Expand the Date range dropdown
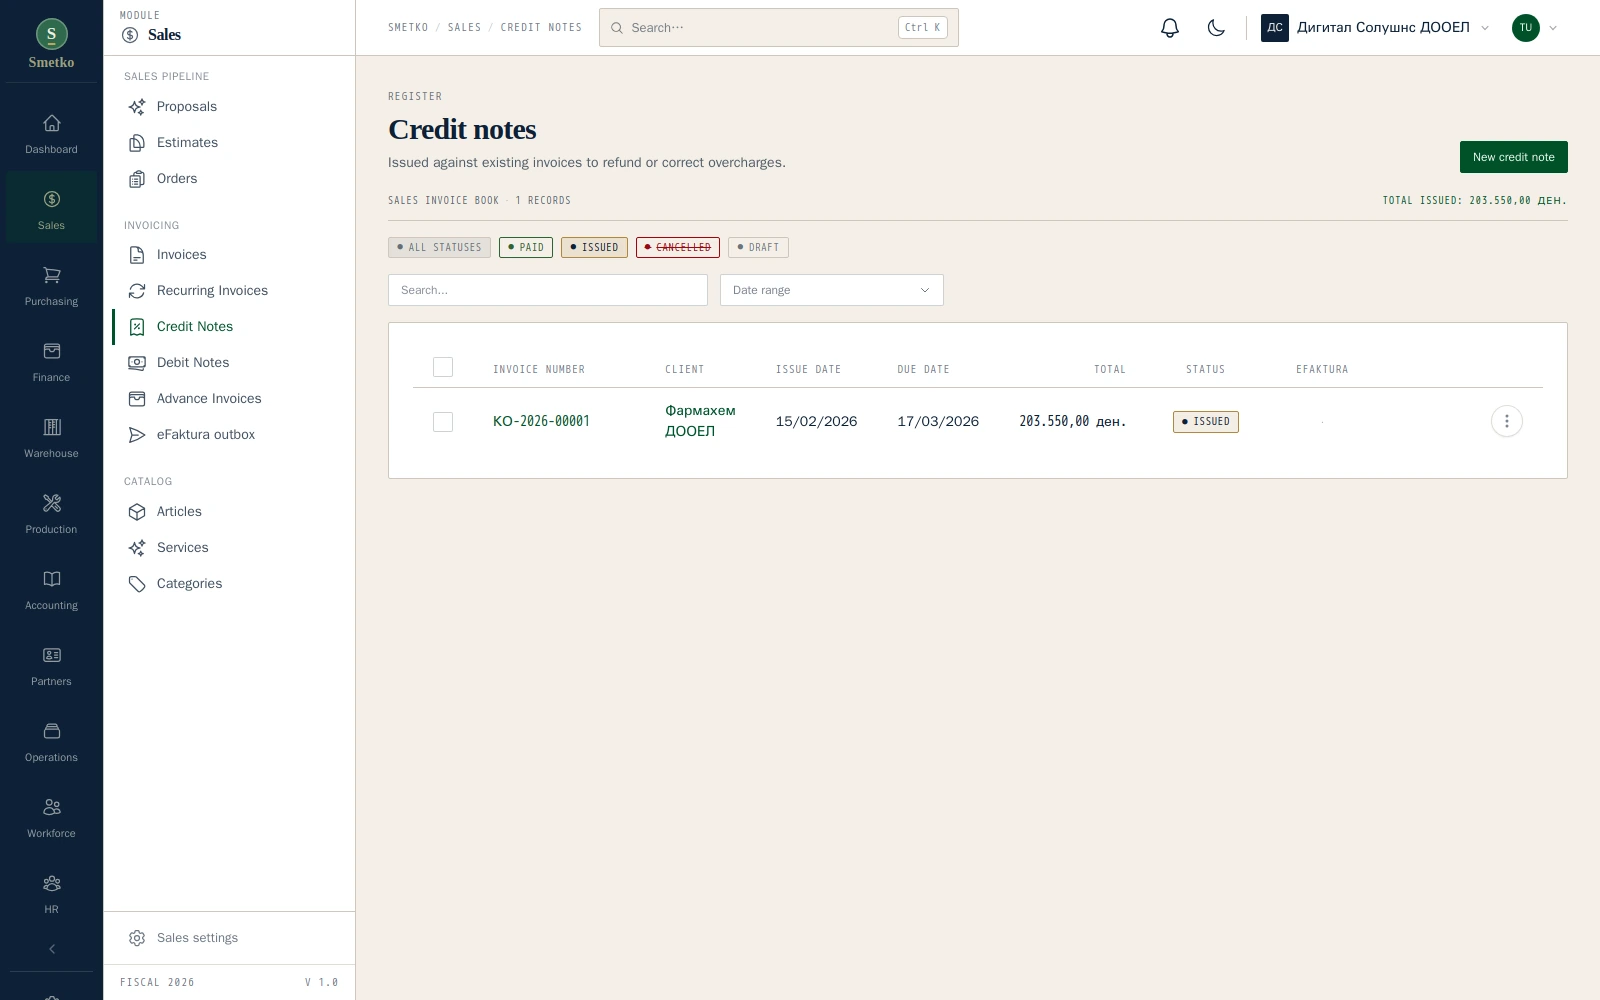This screenshot has width=1600, height=1000. pyautogui.click(x=832, y=290)
